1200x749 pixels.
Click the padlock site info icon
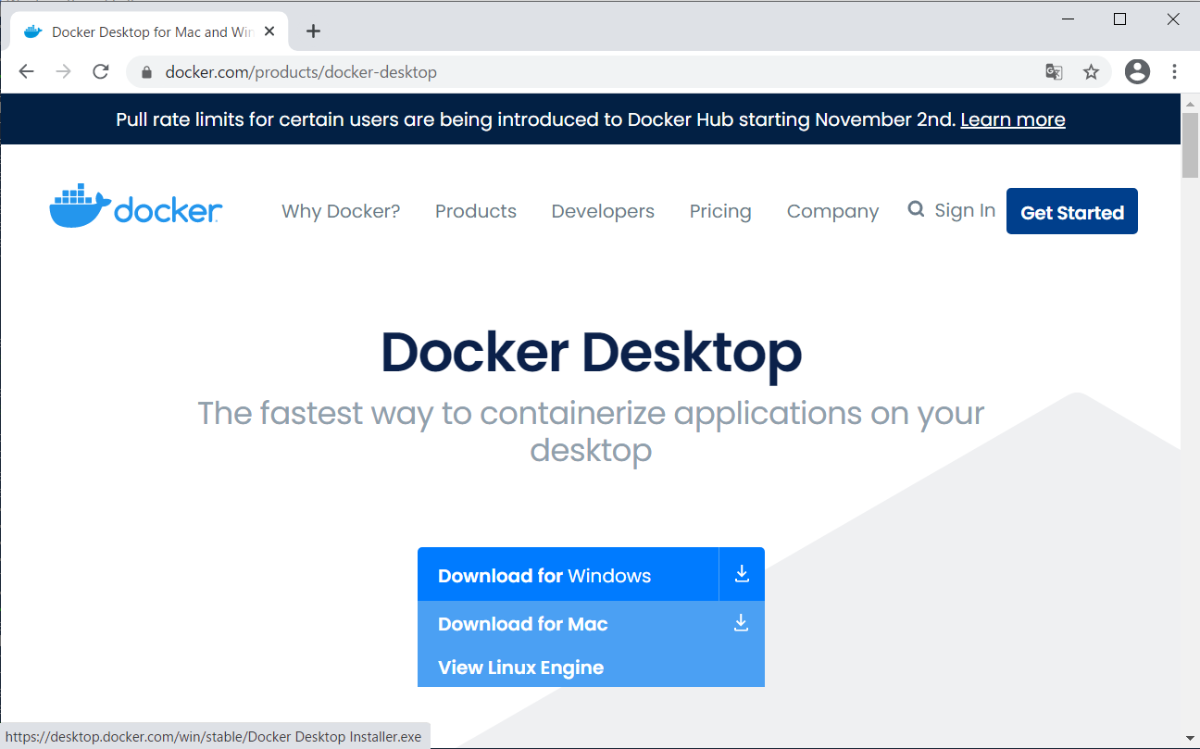click(147, 72)
